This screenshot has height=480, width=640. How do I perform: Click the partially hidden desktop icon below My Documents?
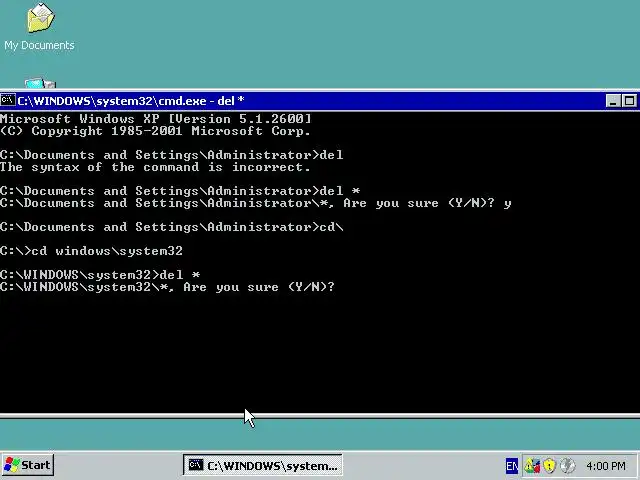tap(40, 83)
